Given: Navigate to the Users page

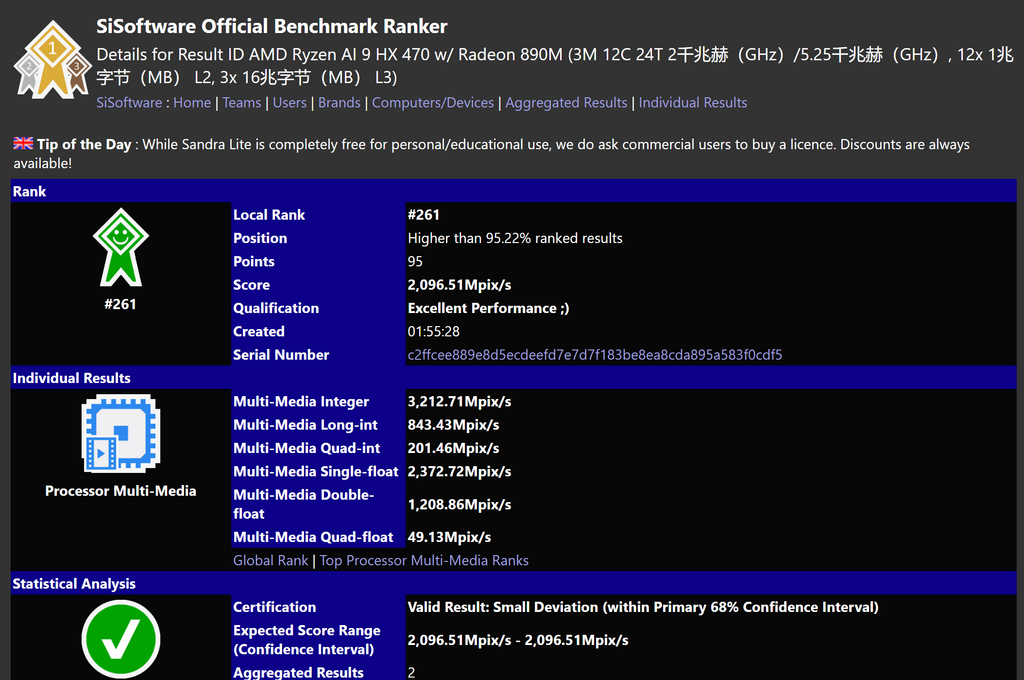Looking at the screenshot, I should pyautogui.click(x=290, y=103).
